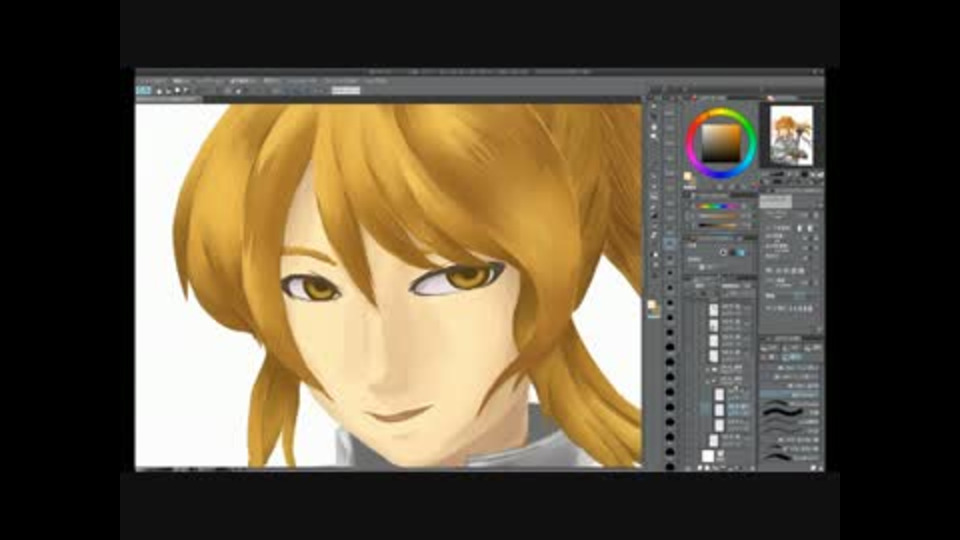Adjust the rainbow hue slider bar
This screenshot has height=540, width=960.
[718, 207]
